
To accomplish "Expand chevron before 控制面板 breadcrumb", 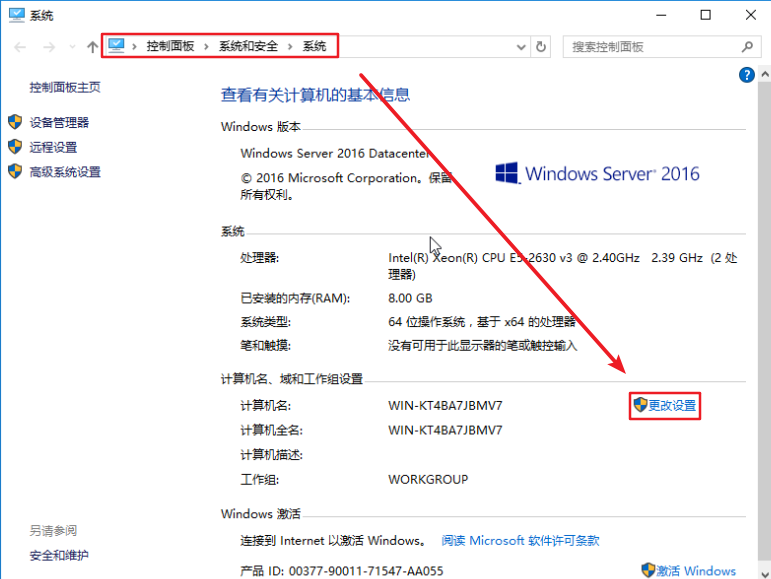I will tap(134, 47).
